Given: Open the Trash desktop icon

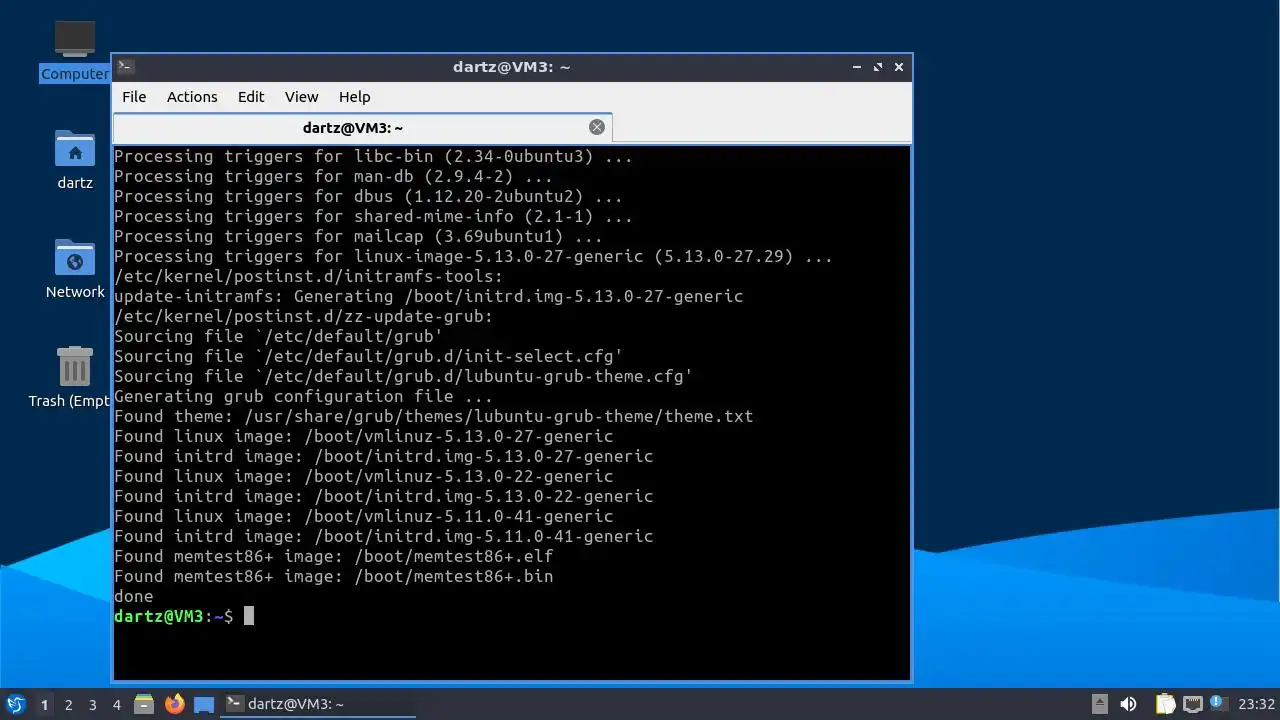Looking at the screenshot, I should pyautogui.click(x=75, y=378).
